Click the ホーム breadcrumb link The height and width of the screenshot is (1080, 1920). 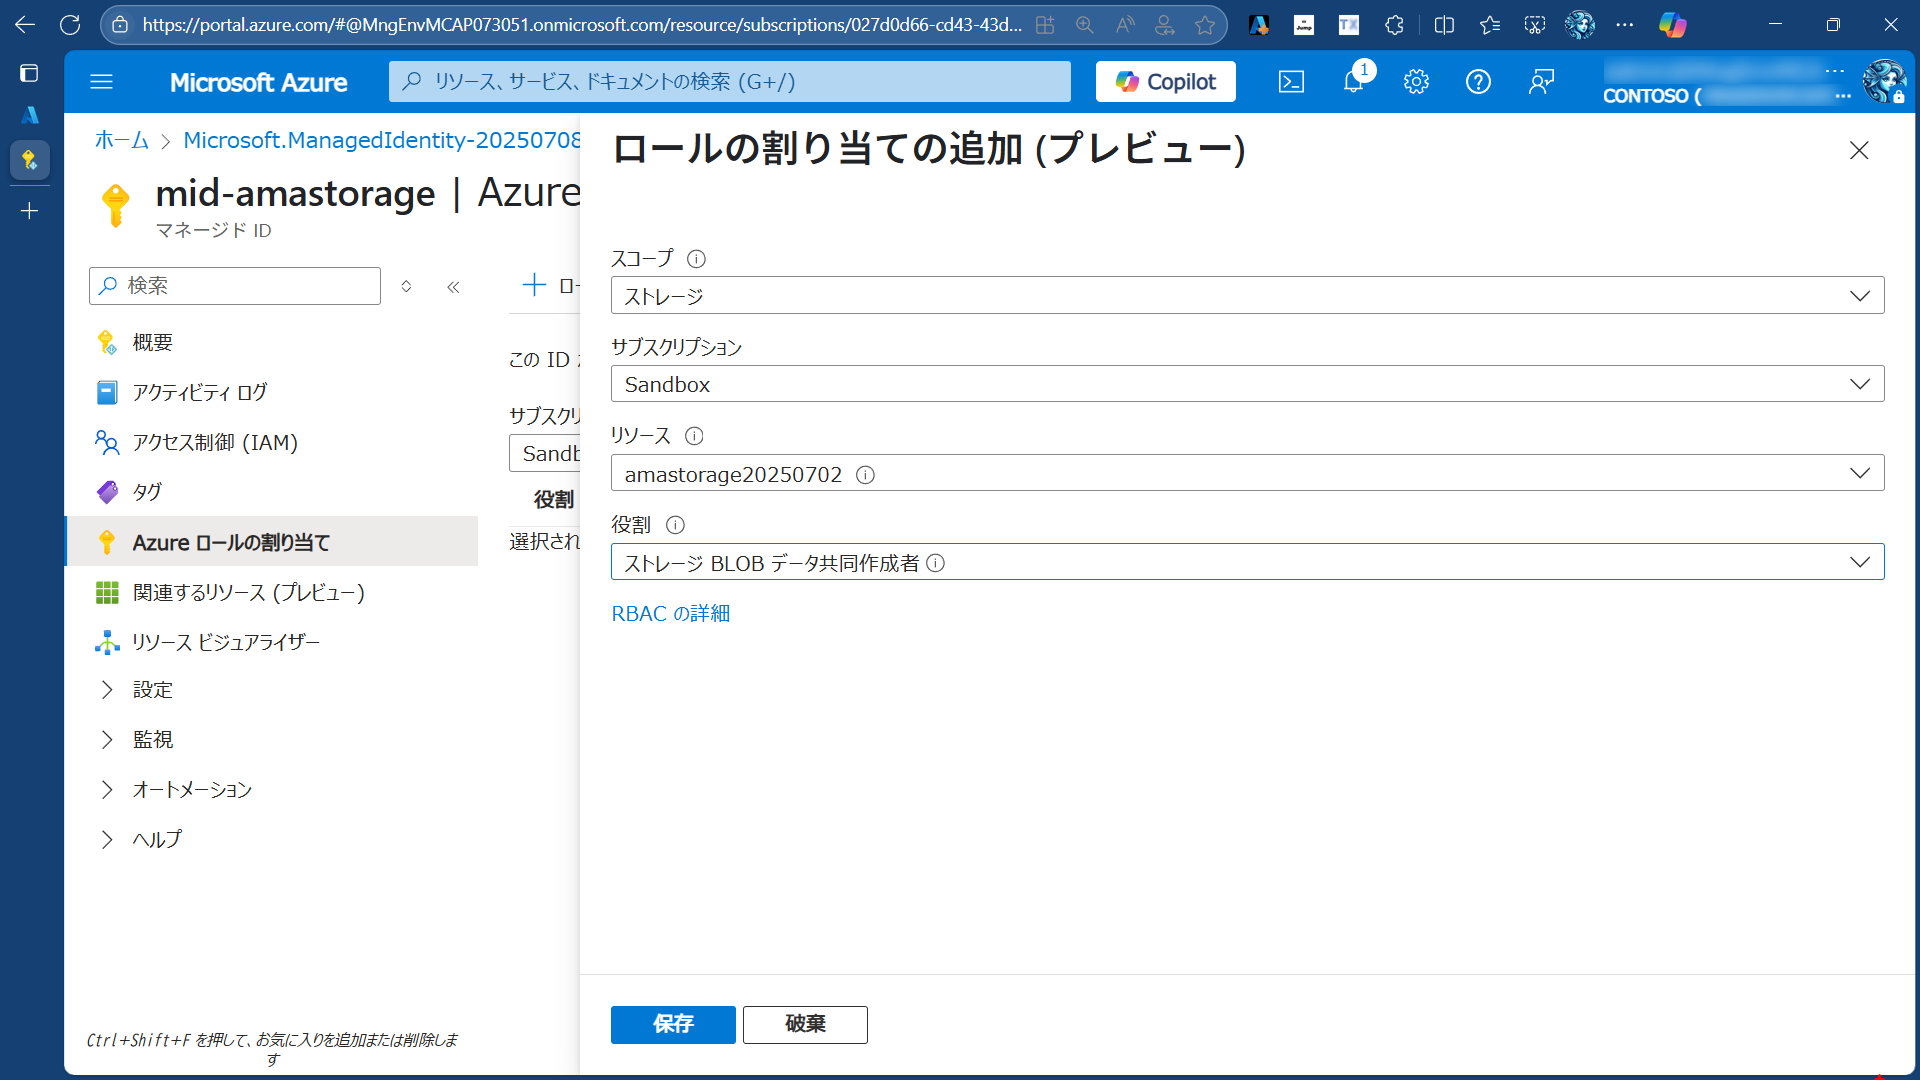[x=121, y=140]
